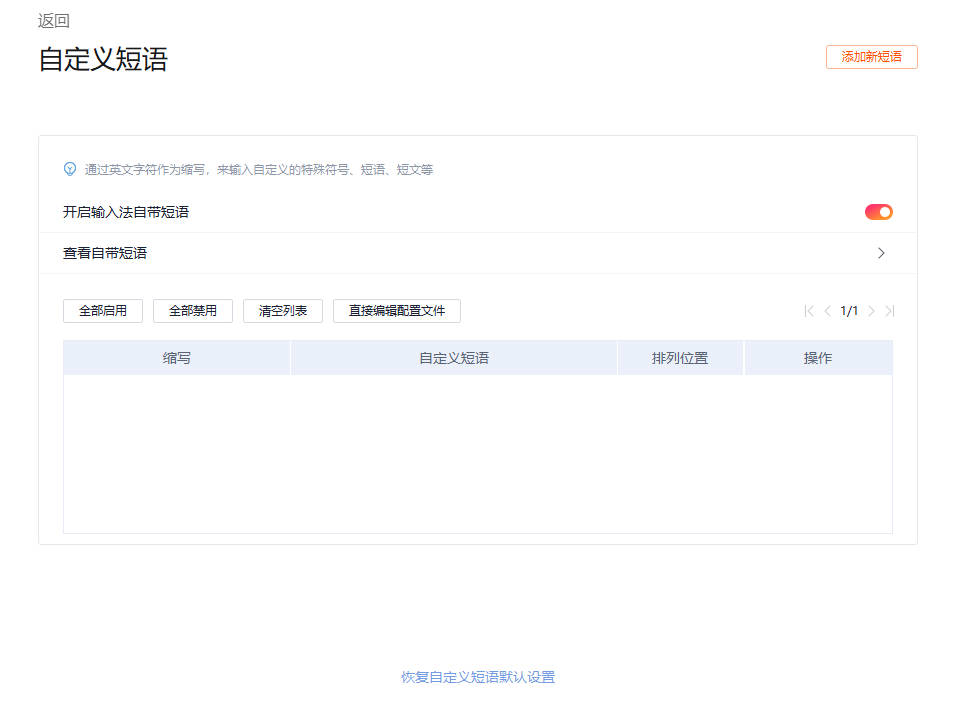
Task: Open 直接编辑配置文件 editor
Action: (x=397, y=311)
